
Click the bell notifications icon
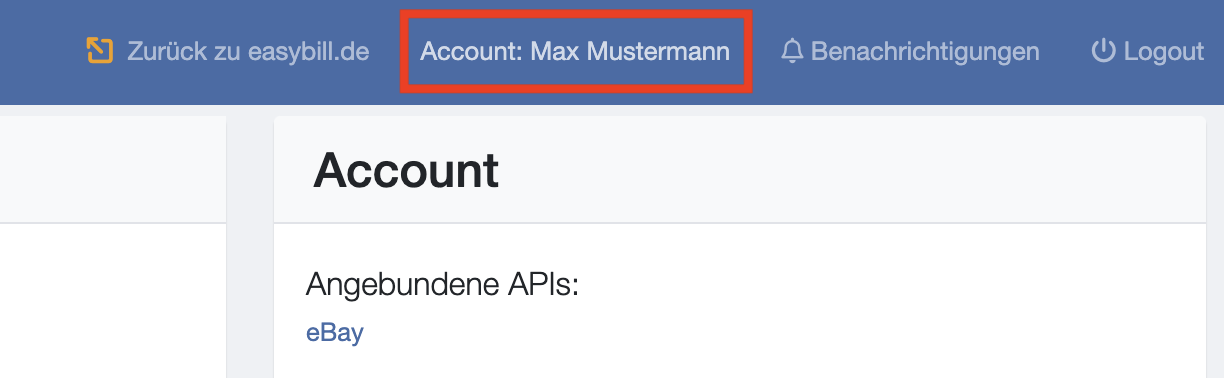[792, 50]
